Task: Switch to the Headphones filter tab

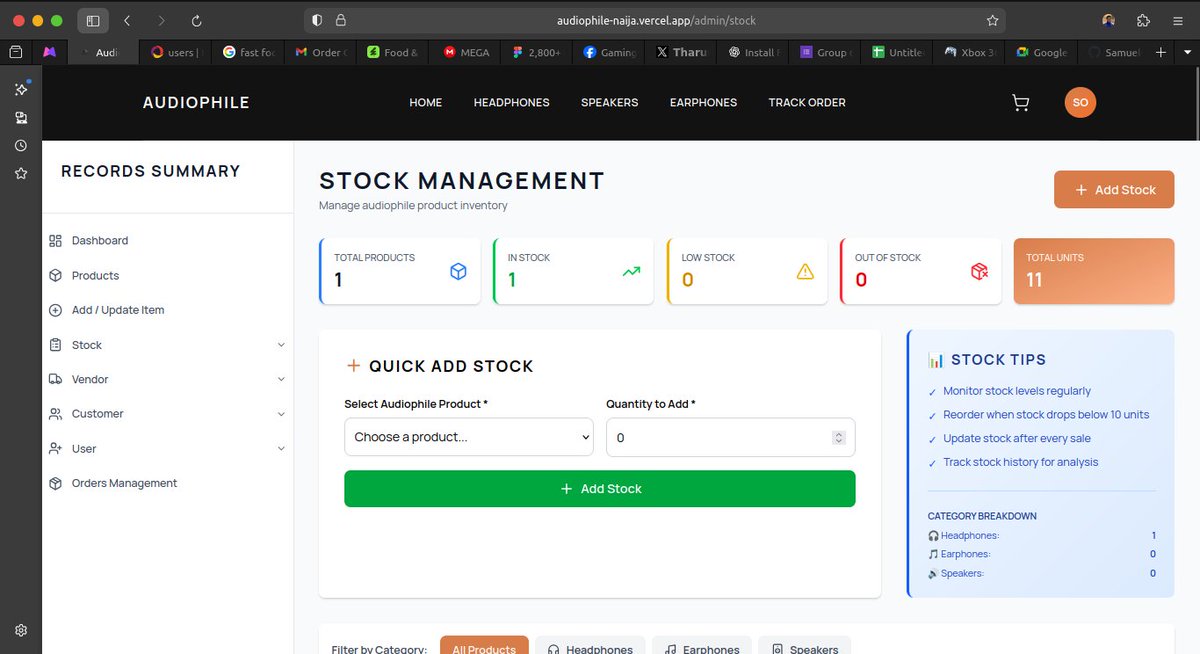Action: pyautogui.click(x=590, y=648)
